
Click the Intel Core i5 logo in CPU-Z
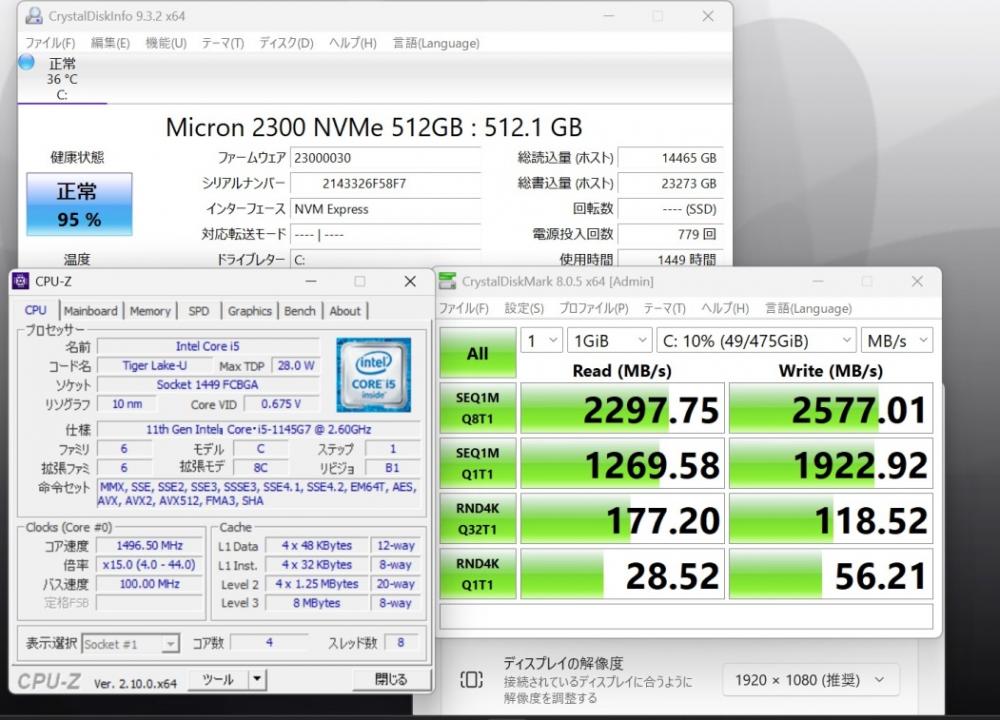click(x=374, y=374)
